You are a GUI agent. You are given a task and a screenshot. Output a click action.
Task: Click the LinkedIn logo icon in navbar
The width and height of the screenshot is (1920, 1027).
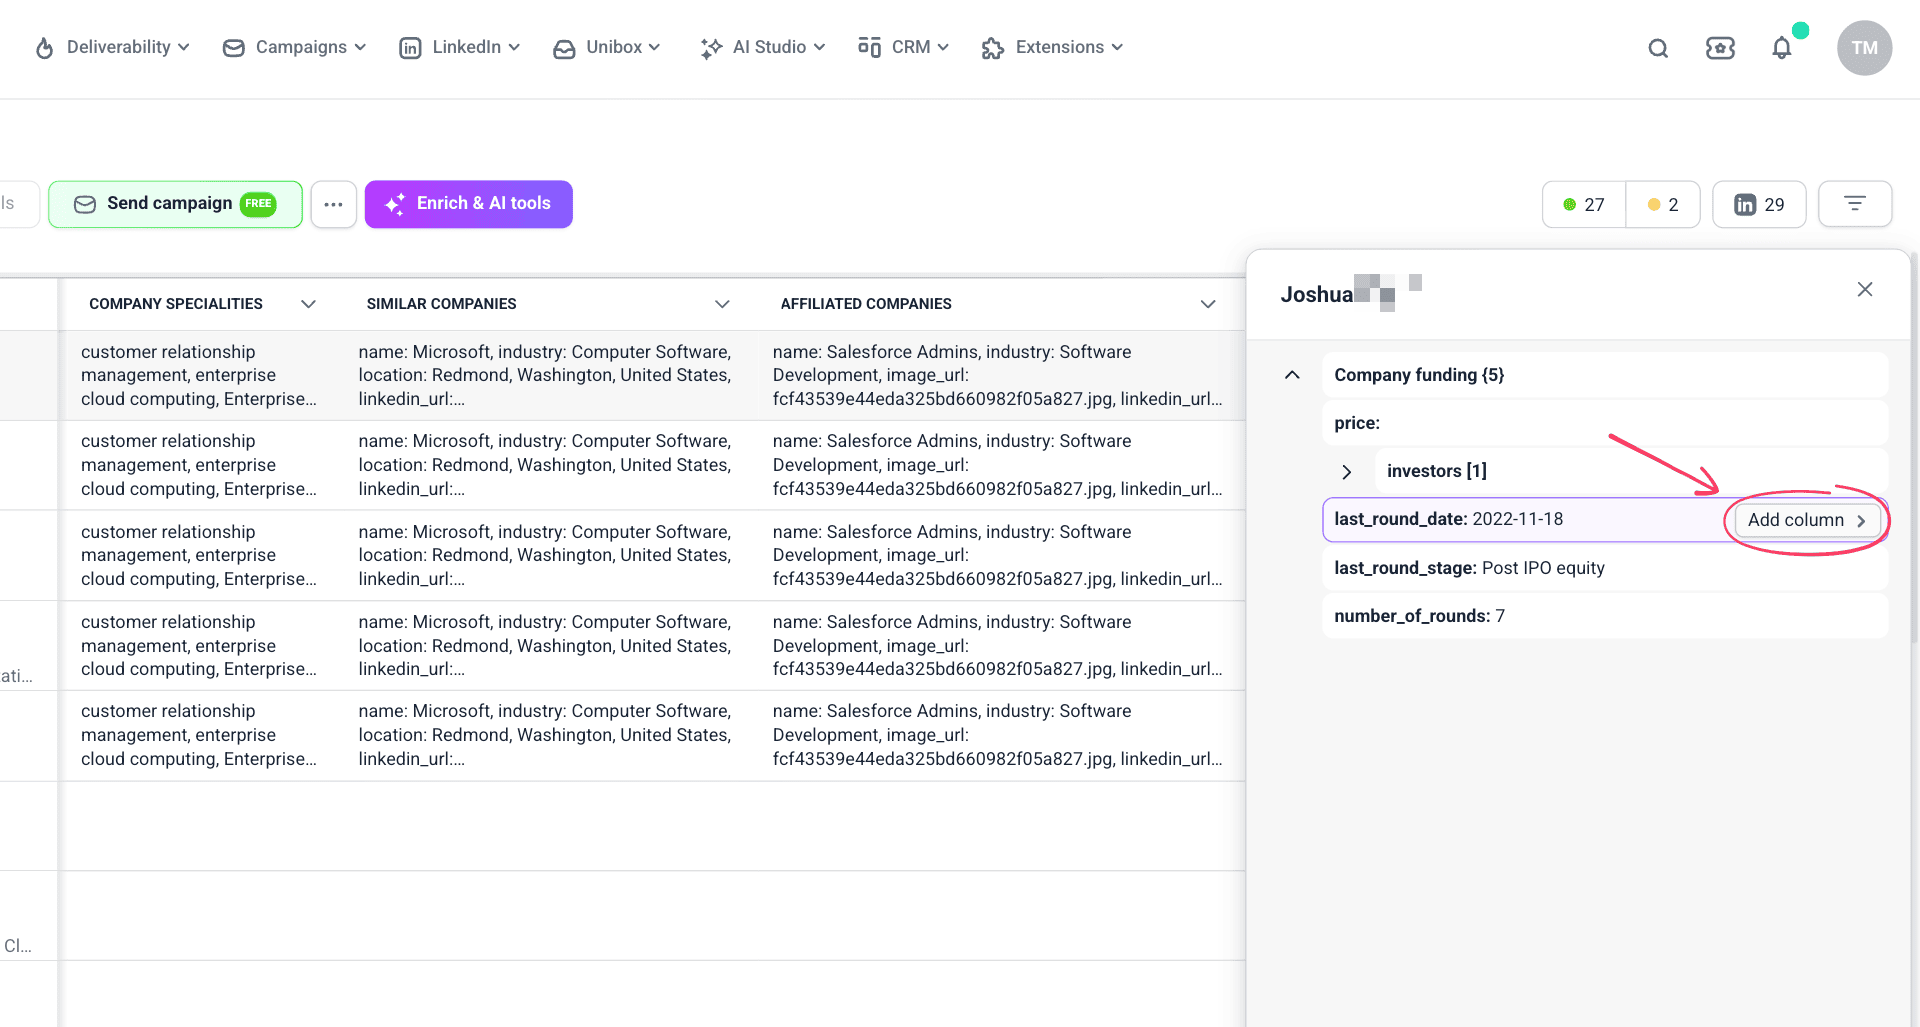pos(410,48)
